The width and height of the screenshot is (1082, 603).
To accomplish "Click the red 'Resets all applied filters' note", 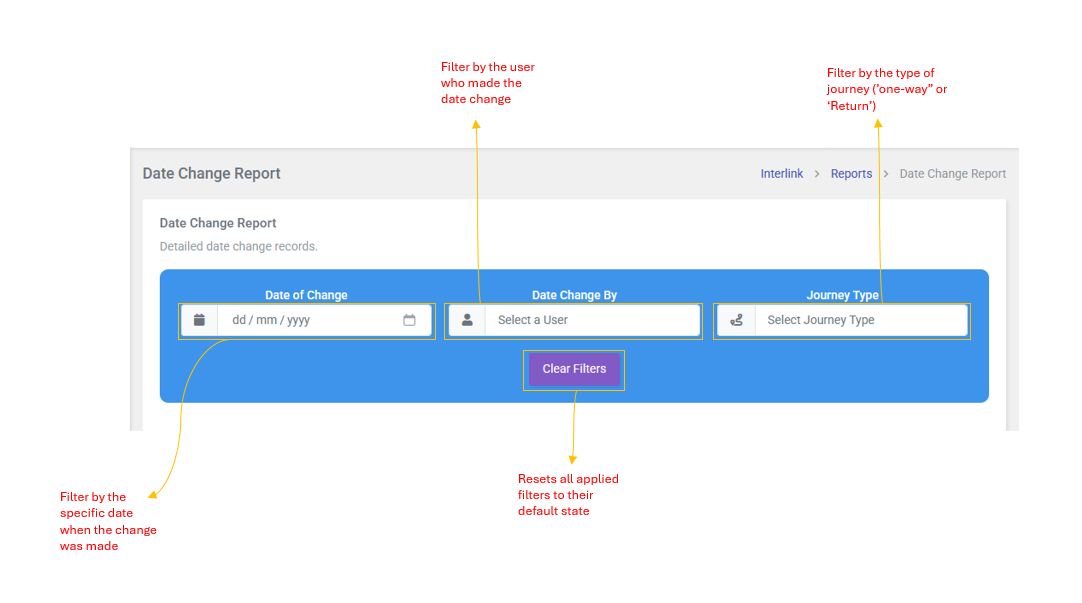I will tap(567, 495).
